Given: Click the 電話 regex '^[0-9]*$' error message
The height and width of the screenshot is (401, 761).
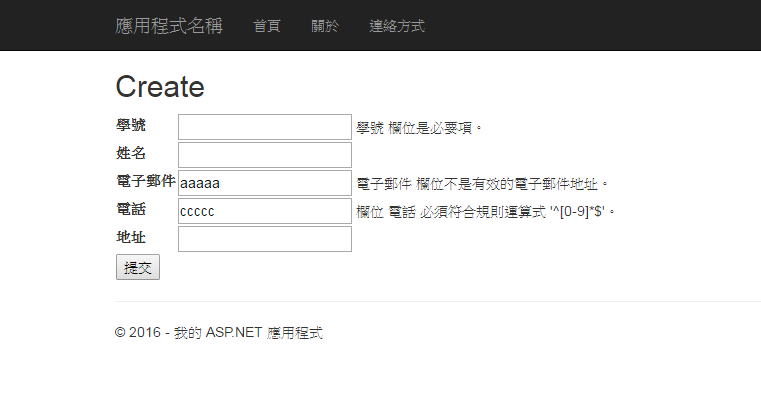Looking at the screenshot, I should coord(486,212).
